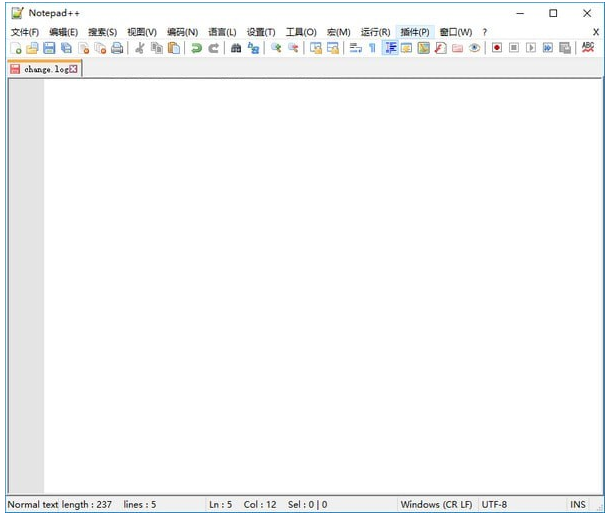Open the 文件(F) menu

[25, 32]
